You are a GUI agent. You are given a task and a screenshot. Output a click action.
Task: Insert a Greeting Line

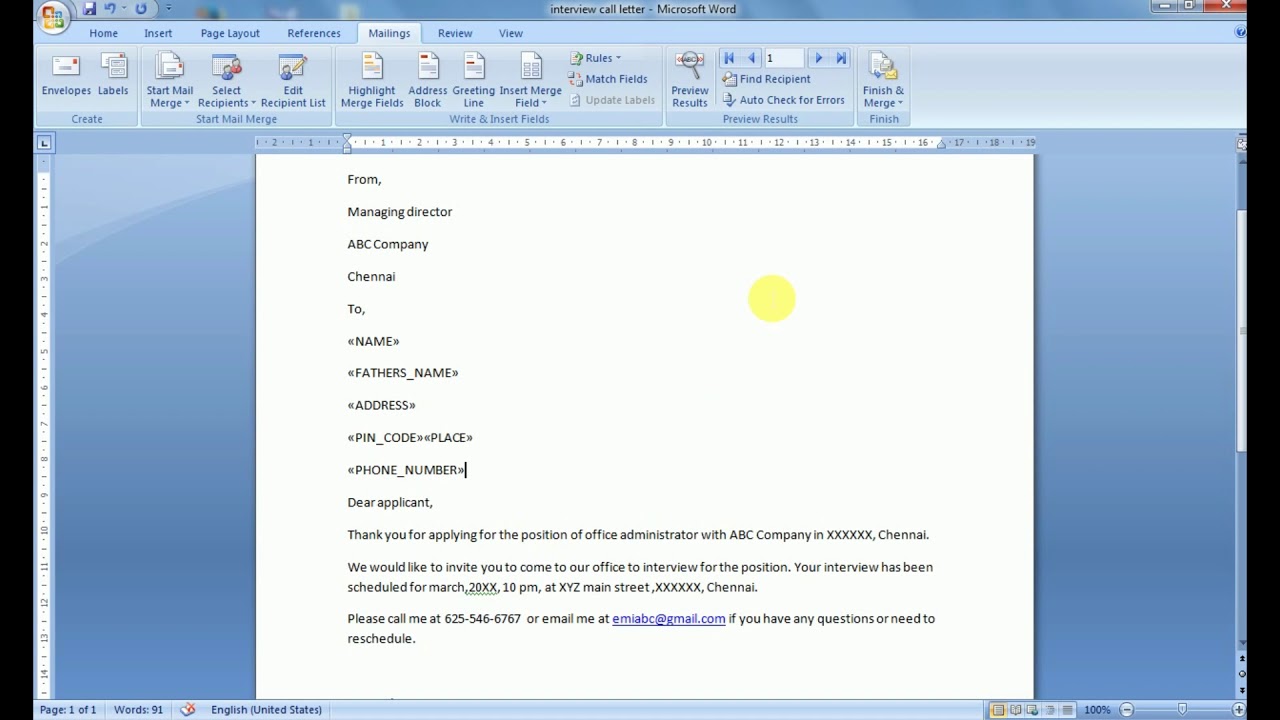pyautogui.click(x=474, y=80)
